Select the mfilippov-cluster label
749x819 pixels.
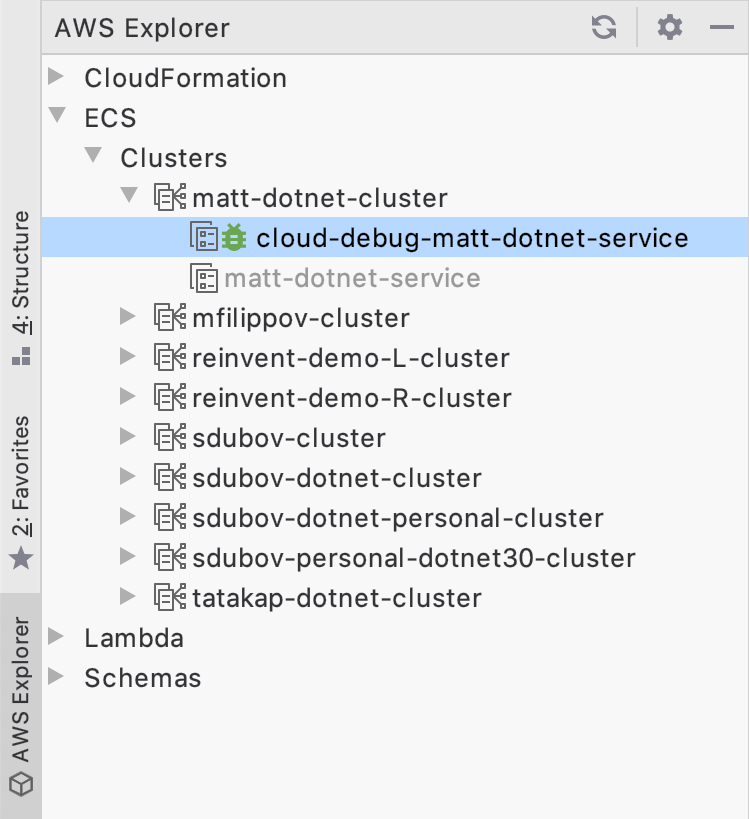301,319
